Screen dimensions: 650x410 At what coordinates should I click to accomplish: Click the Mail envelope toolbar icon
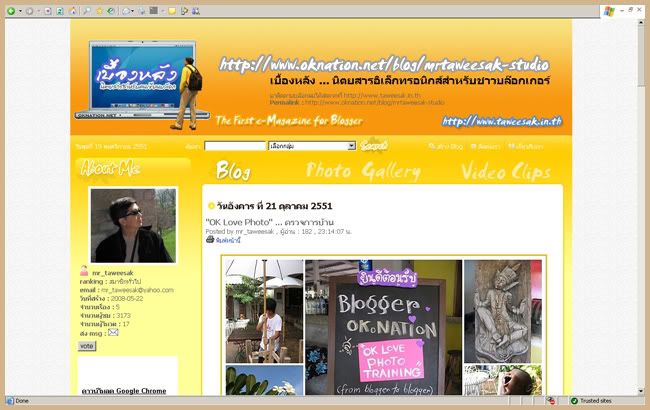click(x=126, y=11)
